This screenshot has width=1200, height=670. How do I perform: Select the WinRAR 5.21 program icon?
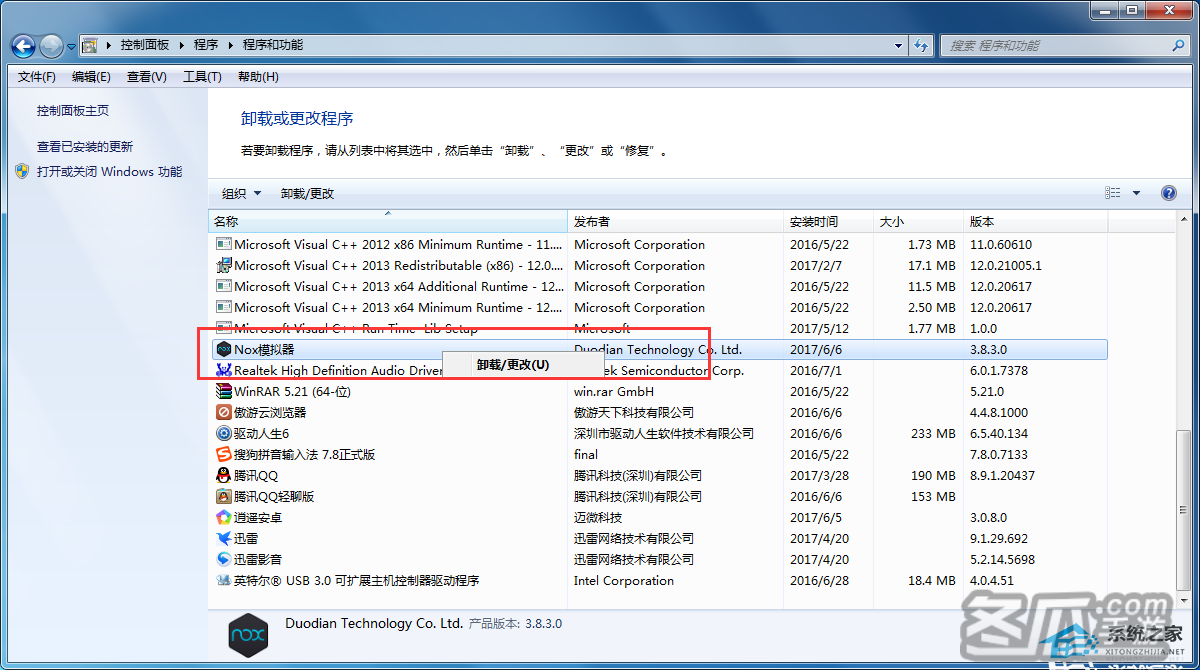pos(223,392)
